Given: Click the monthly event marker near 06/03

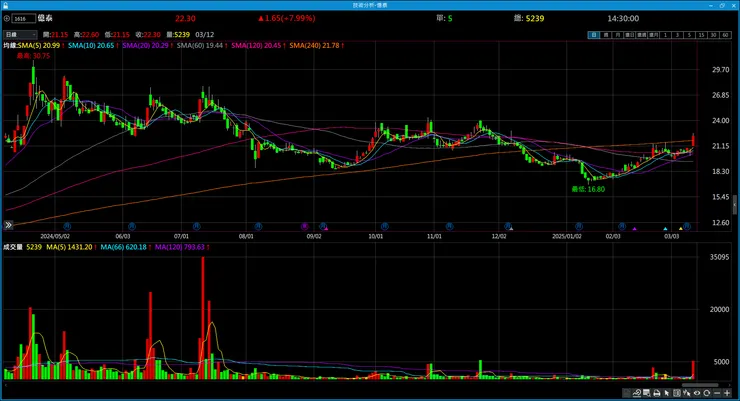Looking at the screenshot, I should click(x=132, y=226).
